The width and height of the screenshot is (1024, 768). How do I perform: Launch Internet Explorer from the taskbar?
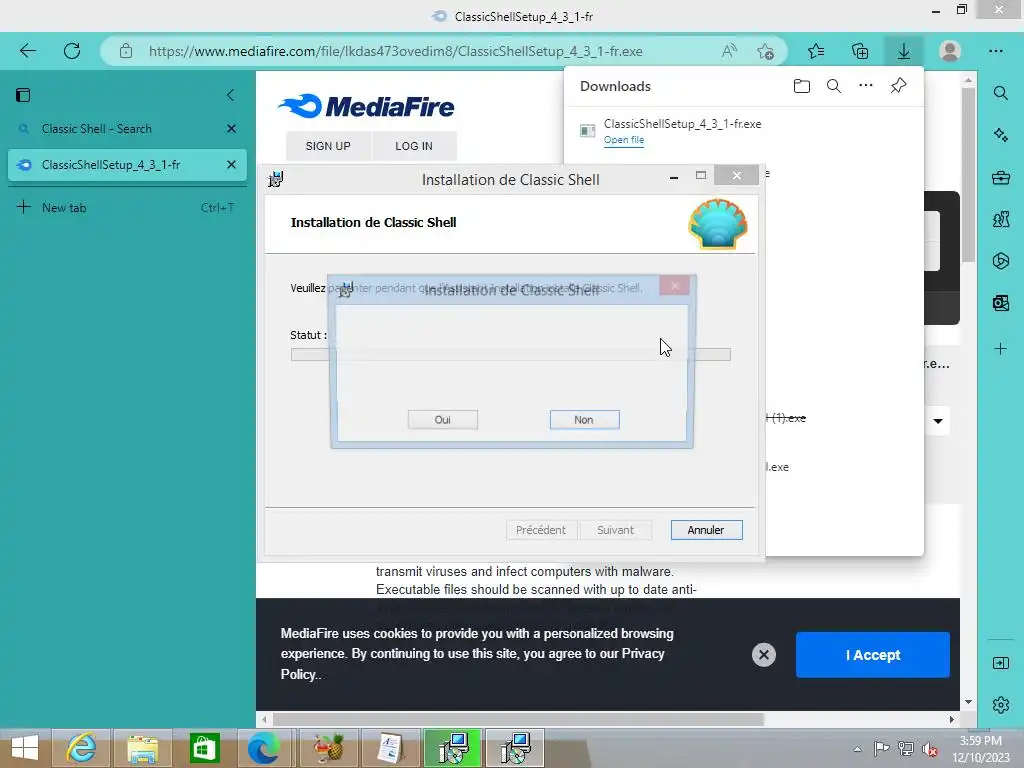(81, 748)
